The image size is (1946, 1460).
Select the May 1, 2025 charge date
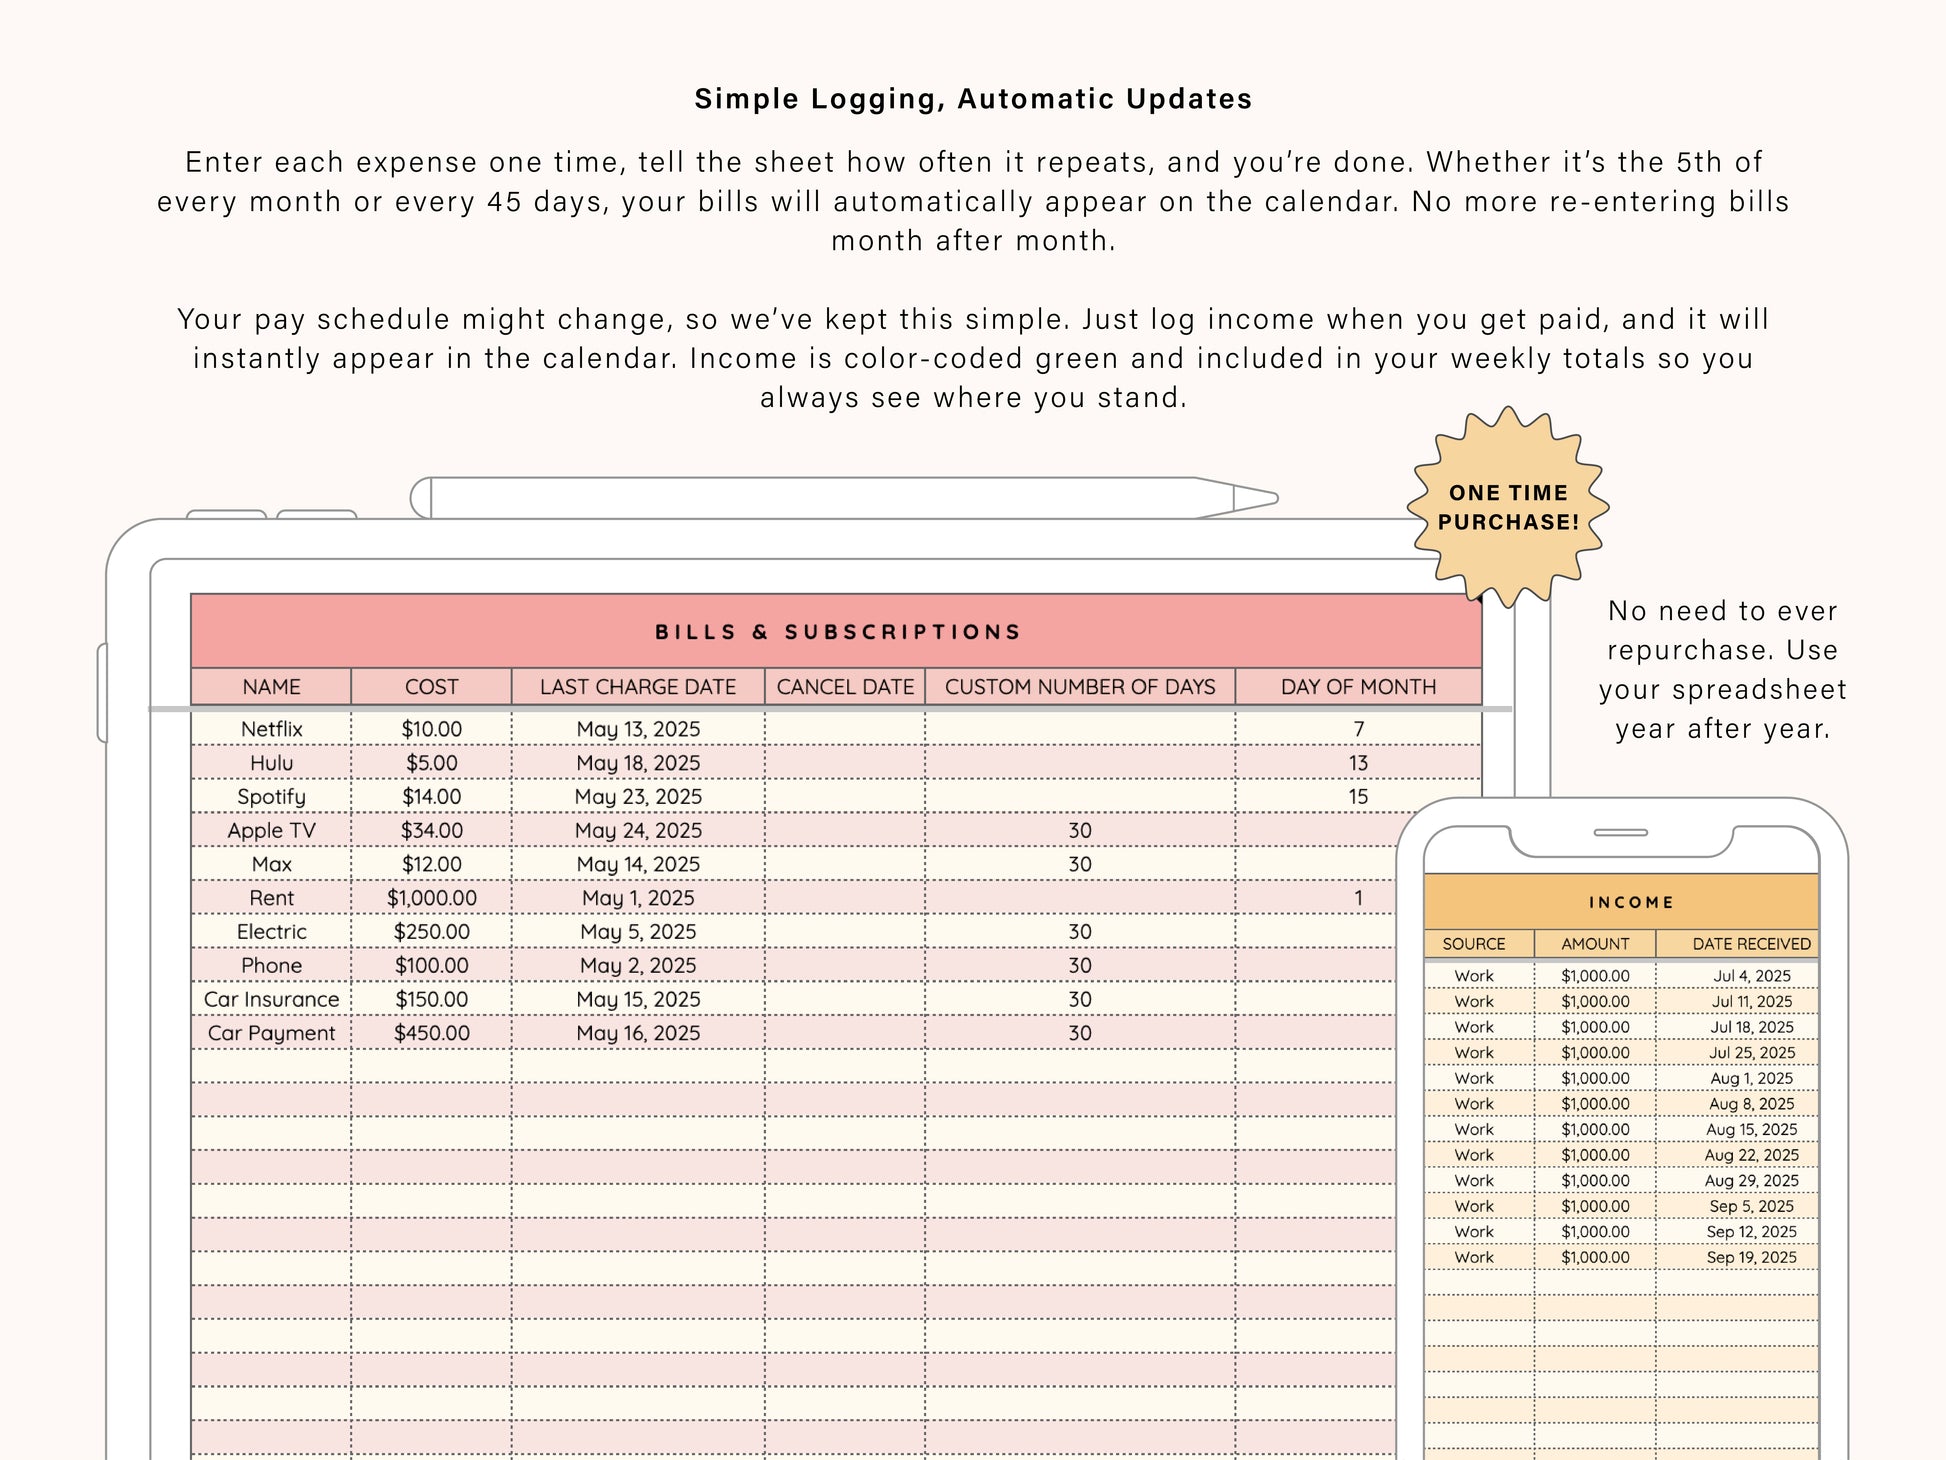pyautogui.click(x=638, y=898)
